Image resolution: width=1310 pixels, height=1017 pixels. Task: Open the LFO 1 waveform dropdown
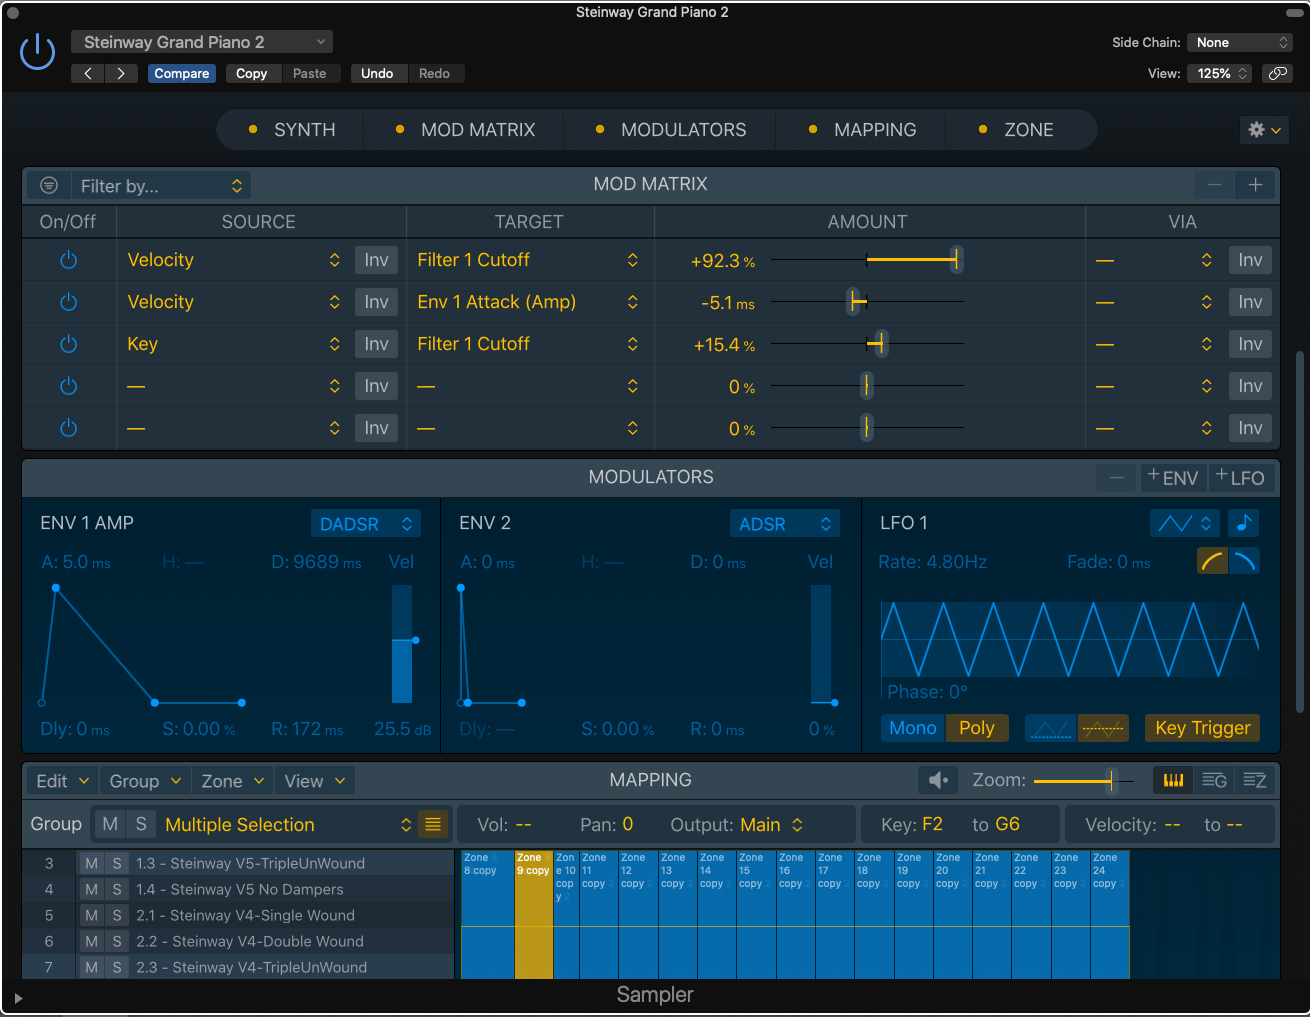pos(1185,523)
